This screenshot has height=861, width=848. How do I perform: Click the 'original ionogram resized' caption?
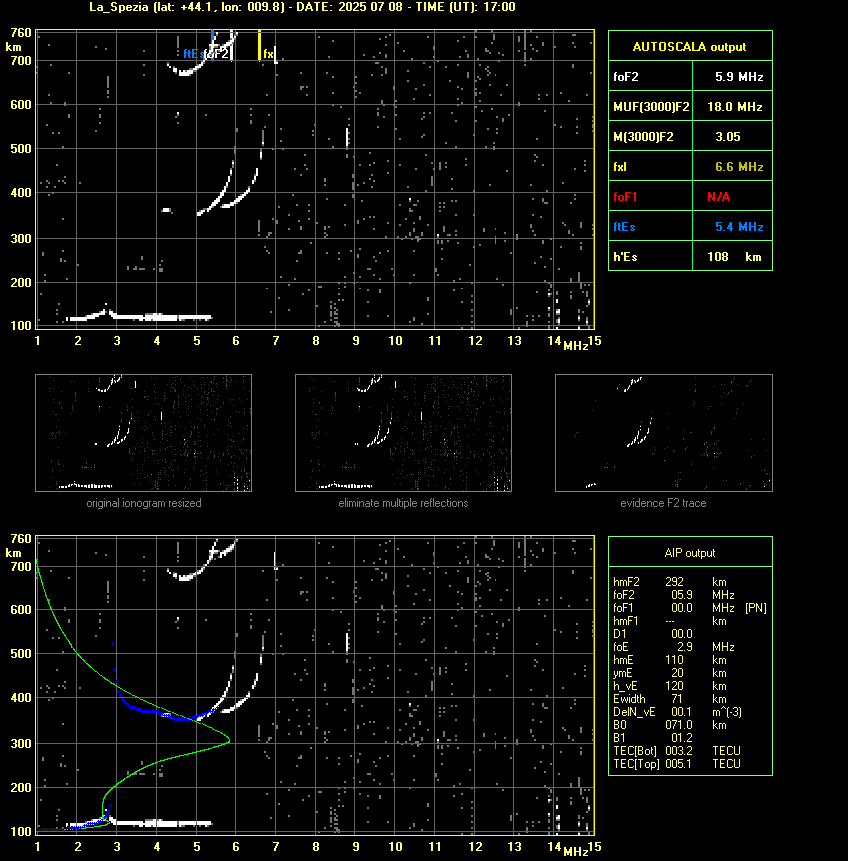pyautogui.click(x=144, y=503)
